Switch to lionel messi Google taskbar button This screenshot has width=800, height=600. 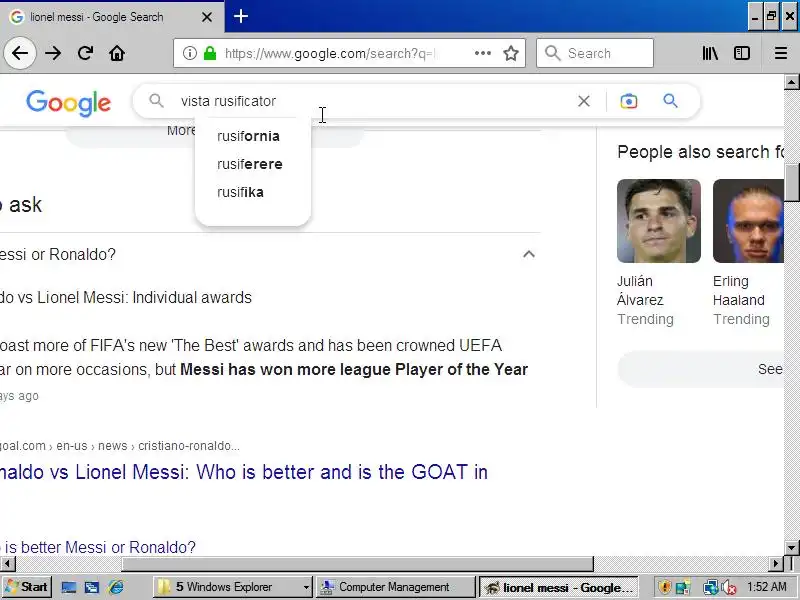point(559,587)
